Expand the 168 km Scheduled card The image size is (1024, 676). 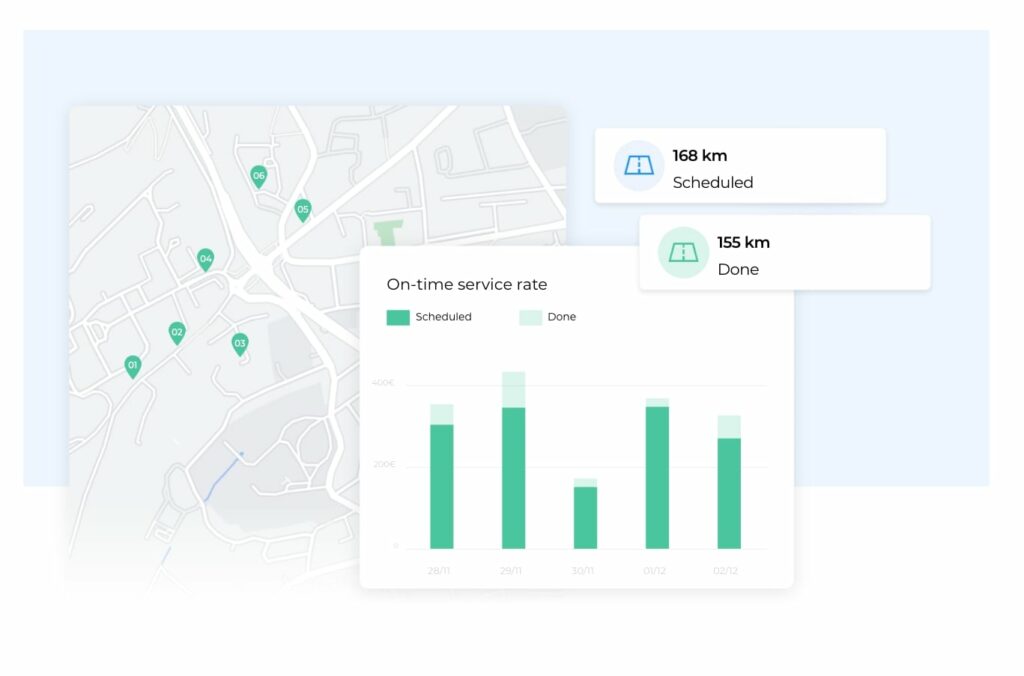[740, 165]
